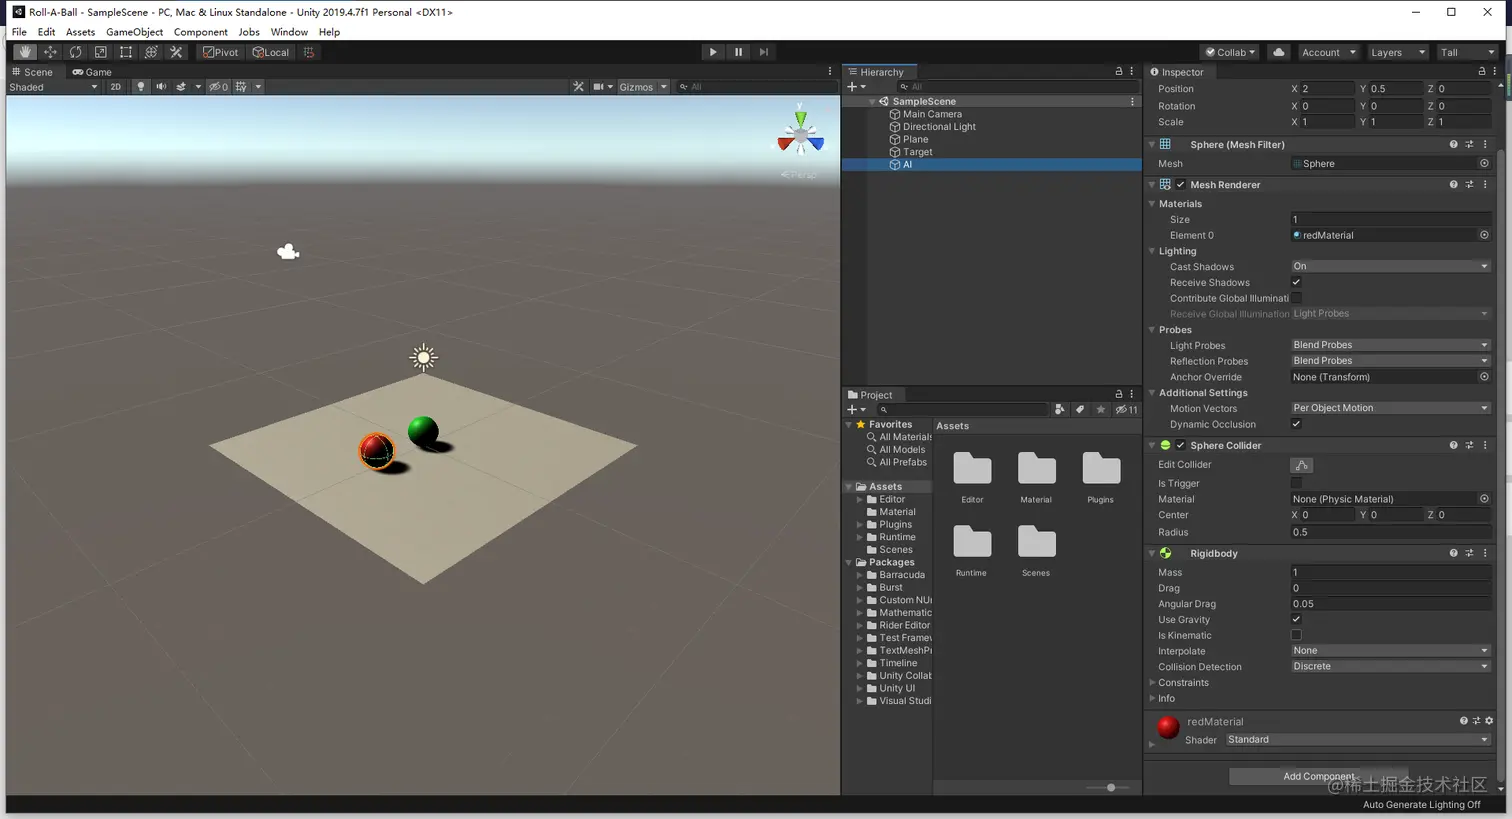Open the Mesh object picker for Sphere

pyautogui.click(x=1484, y=163)
